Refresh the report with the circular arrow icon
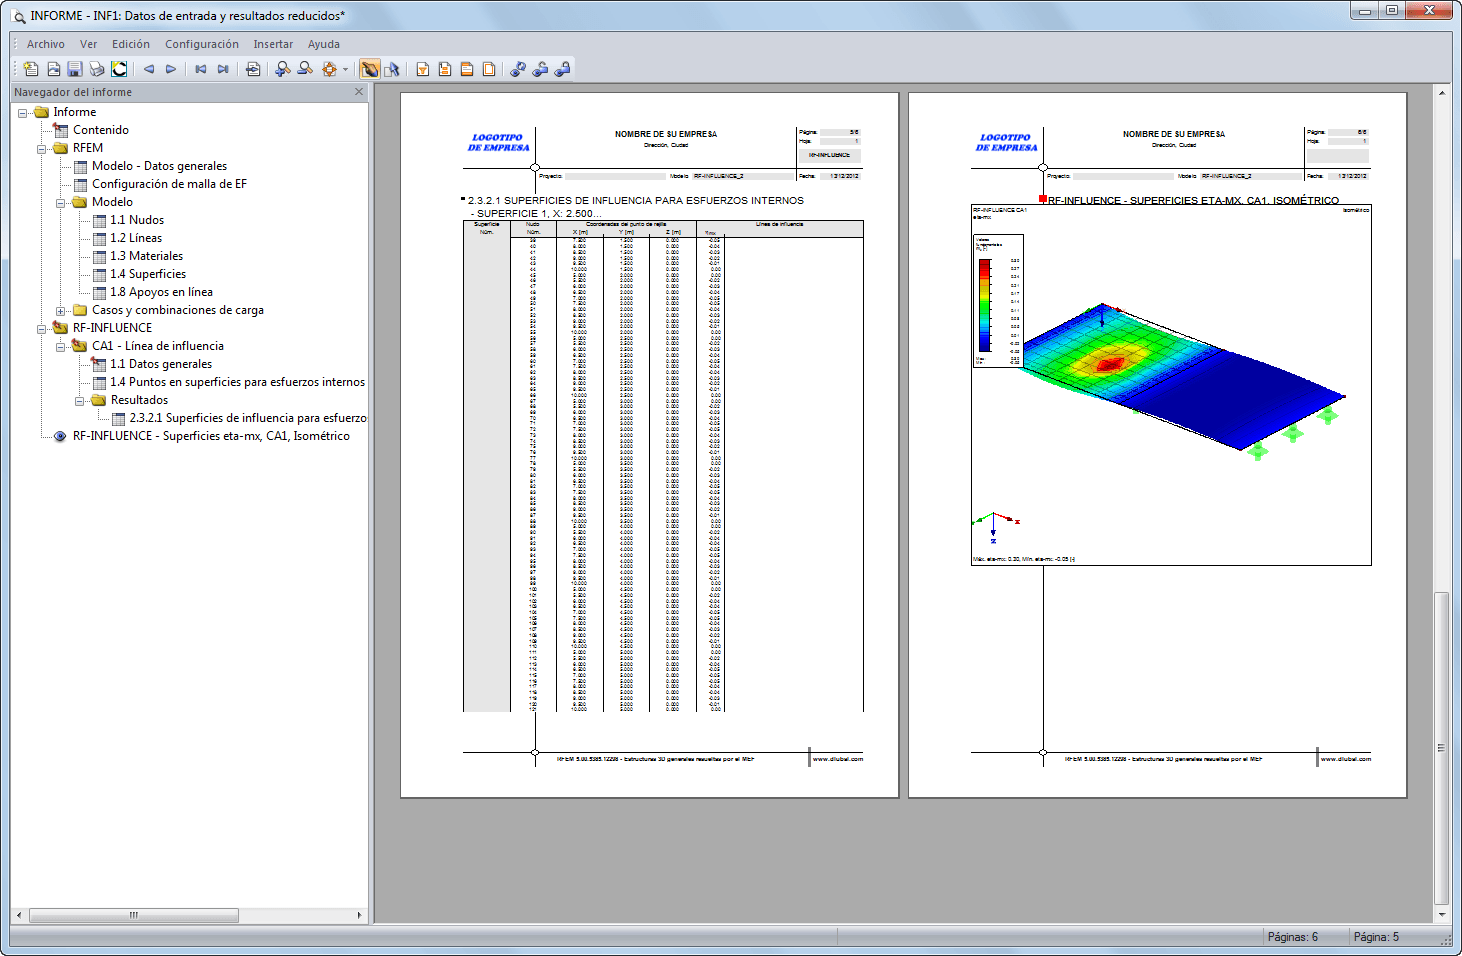The width and height of the screenshot is (1462, 956). coord(119,69)
